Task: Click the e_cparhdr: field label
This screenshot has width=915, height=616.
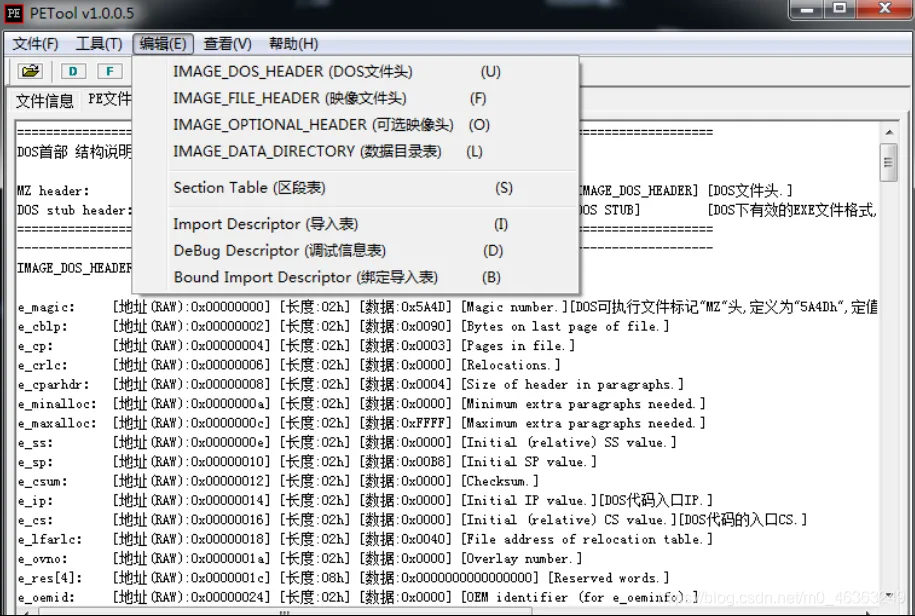Action: pos(53,385)
